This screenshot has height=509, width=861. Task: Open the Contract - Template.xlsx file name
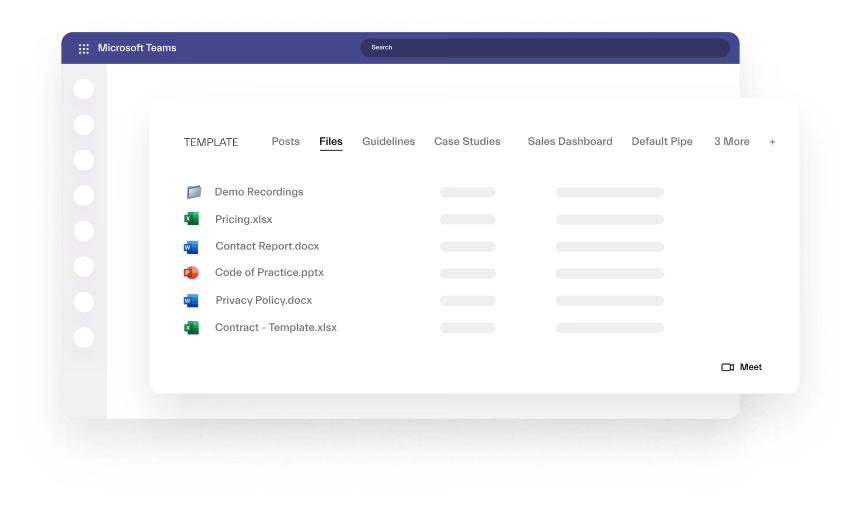click(276, 327)
